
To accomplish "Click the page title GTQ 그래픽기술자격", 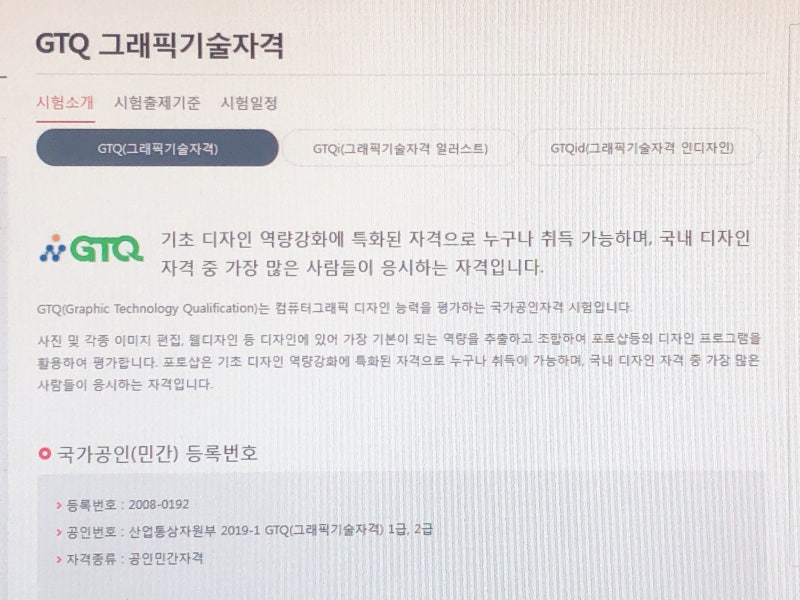I will pos(160,45).
